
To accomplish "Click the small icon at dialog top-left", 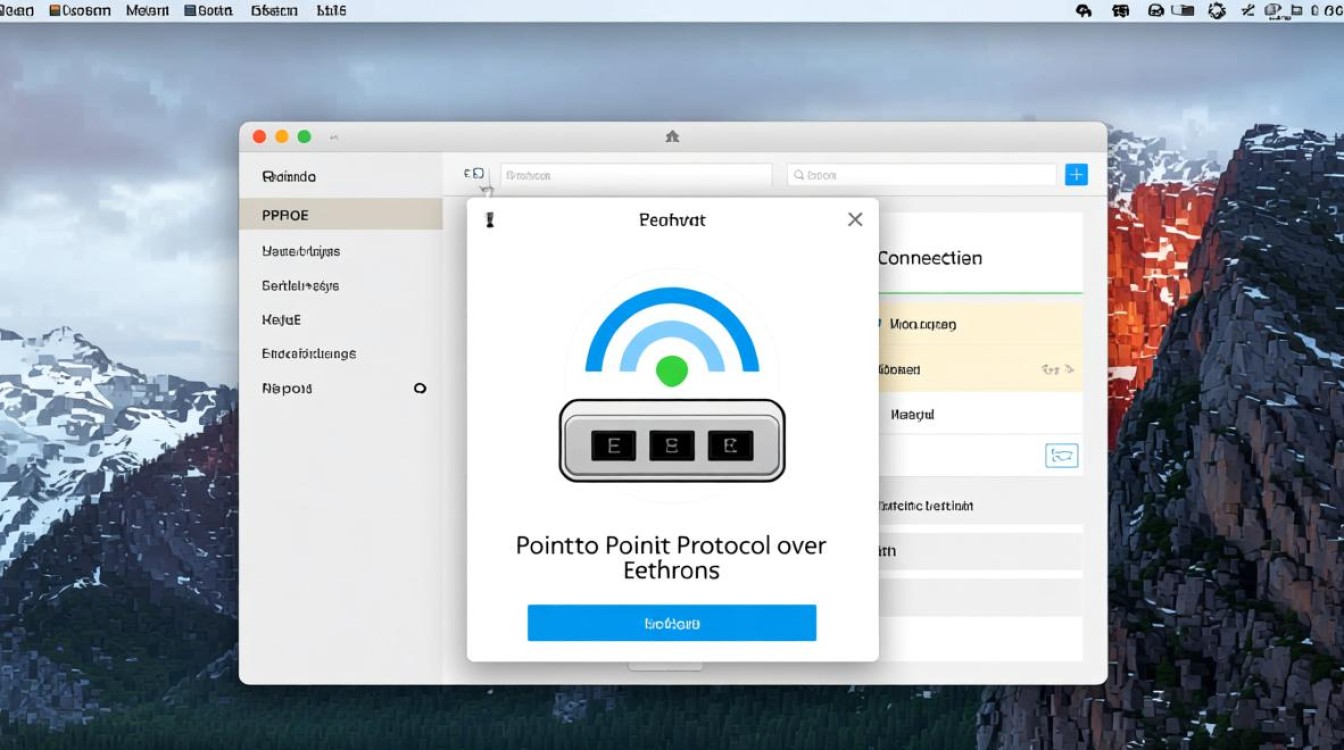I will [490, 220].
